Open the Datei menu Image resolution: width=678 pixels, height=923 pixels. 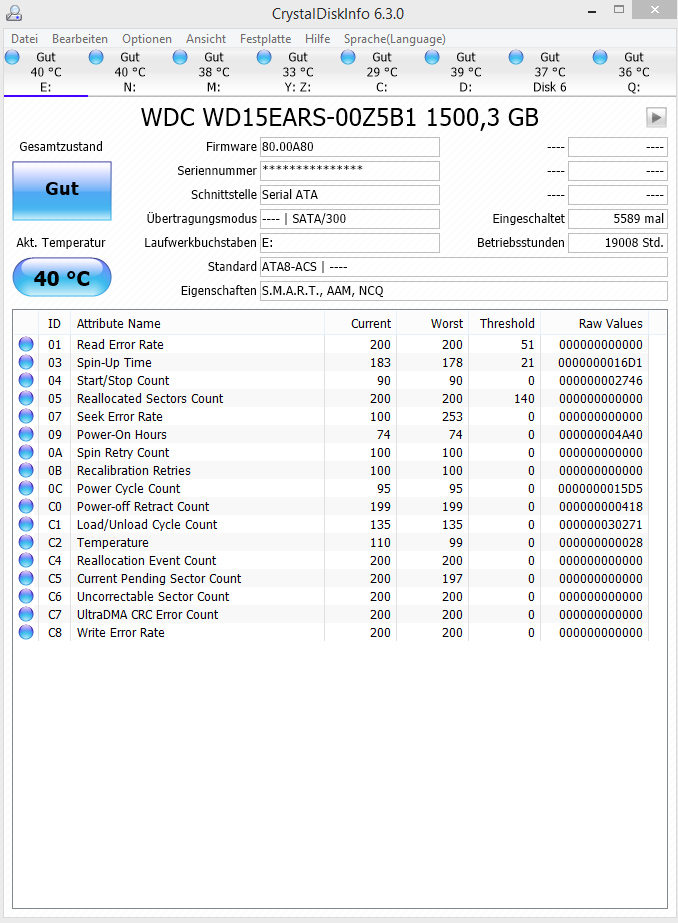click(24, 39)
